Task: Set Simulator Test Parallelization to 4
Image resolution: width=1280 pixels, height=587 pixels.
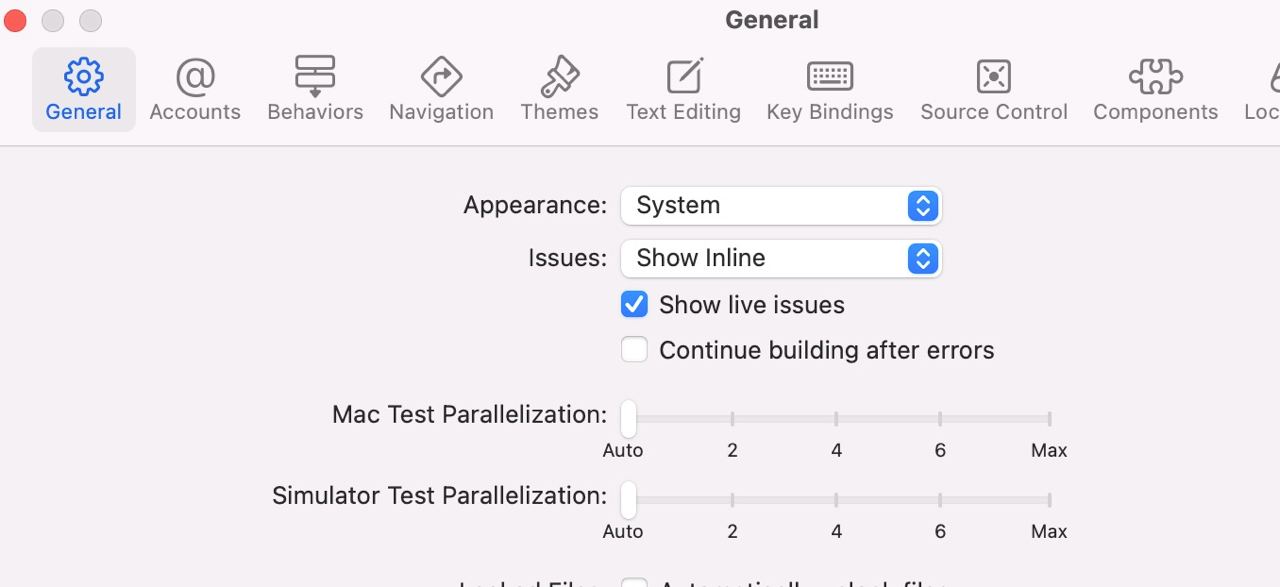Action: click(836, 499)
